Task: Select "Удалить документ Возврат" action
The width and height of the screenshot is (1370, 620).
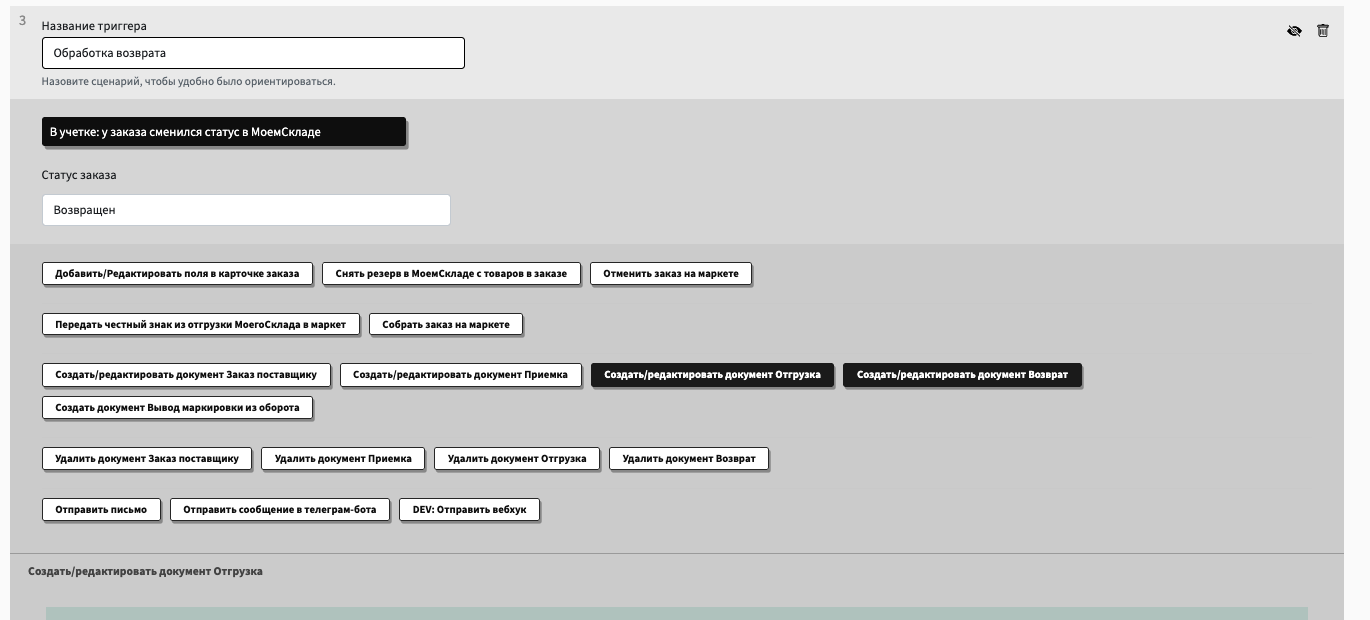Action: tap(689, 459)
